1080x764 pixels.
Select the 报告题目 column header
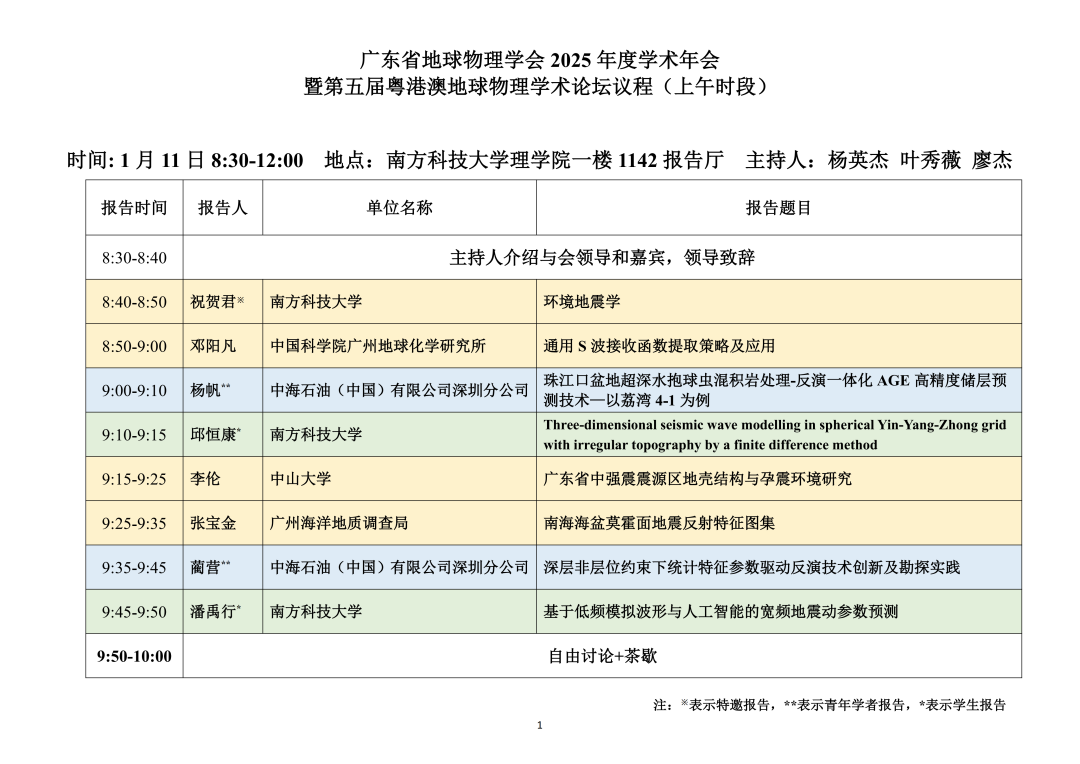tap(778, 208)
